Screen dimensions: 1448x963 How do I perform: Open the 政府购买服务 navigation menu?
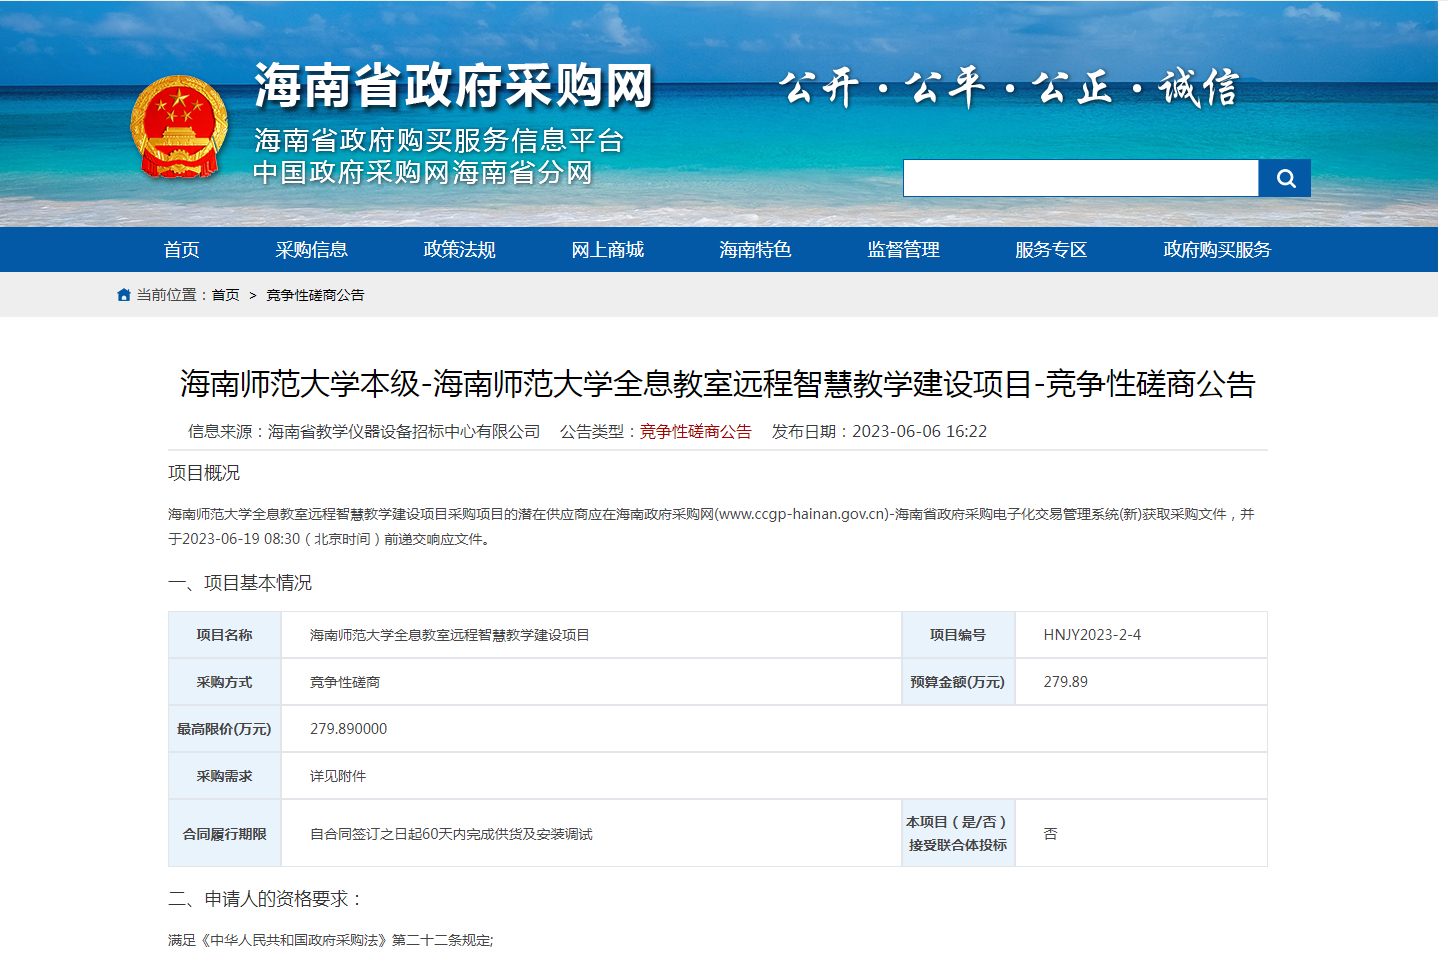click(1217, 250)
